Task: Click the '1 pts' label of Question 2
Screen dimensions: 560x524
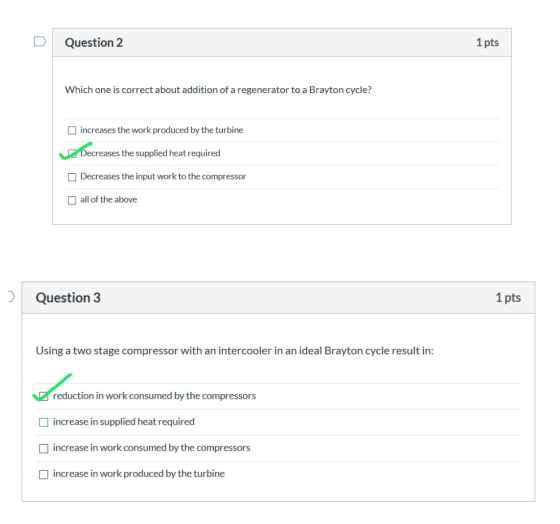Action: (487, 43)
